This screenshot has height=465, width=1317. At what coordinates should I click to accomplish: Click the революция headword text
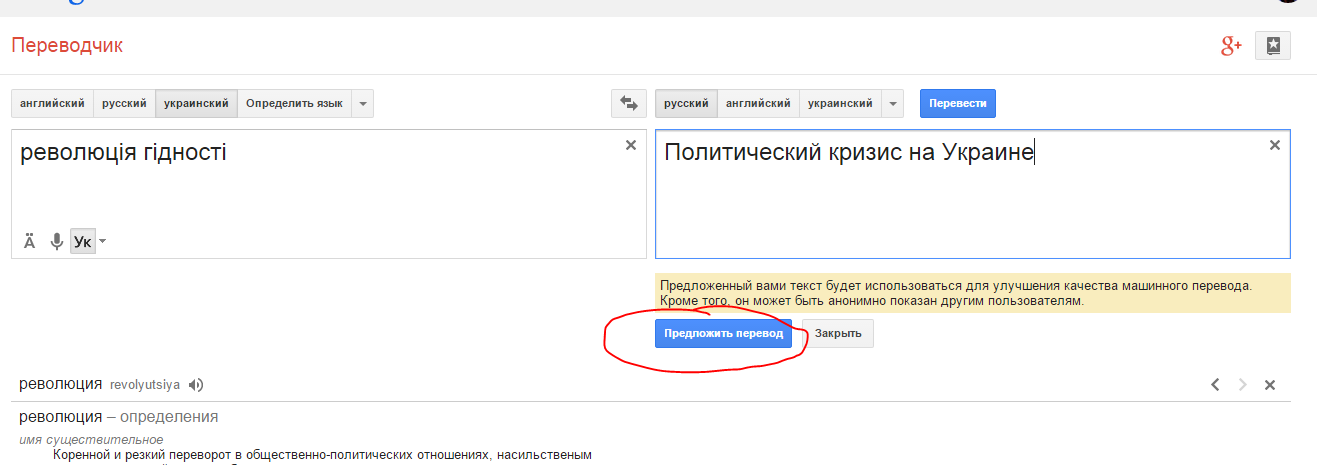point(61,384)
